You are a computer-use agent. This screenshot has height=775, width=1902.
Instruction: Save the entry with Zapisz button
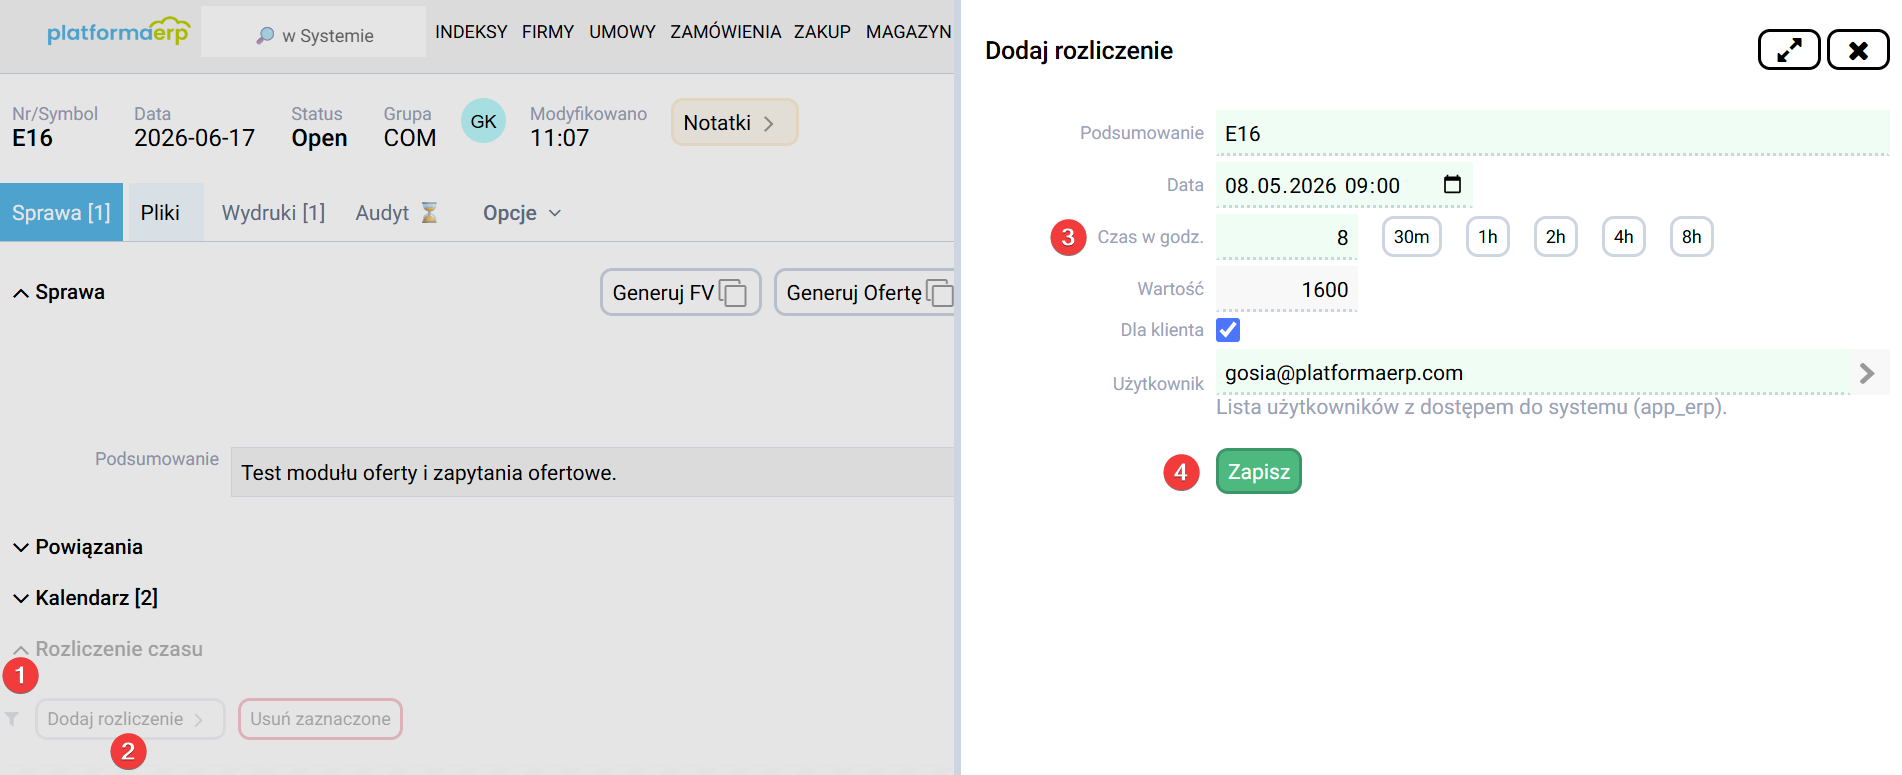coord(1258,471)
